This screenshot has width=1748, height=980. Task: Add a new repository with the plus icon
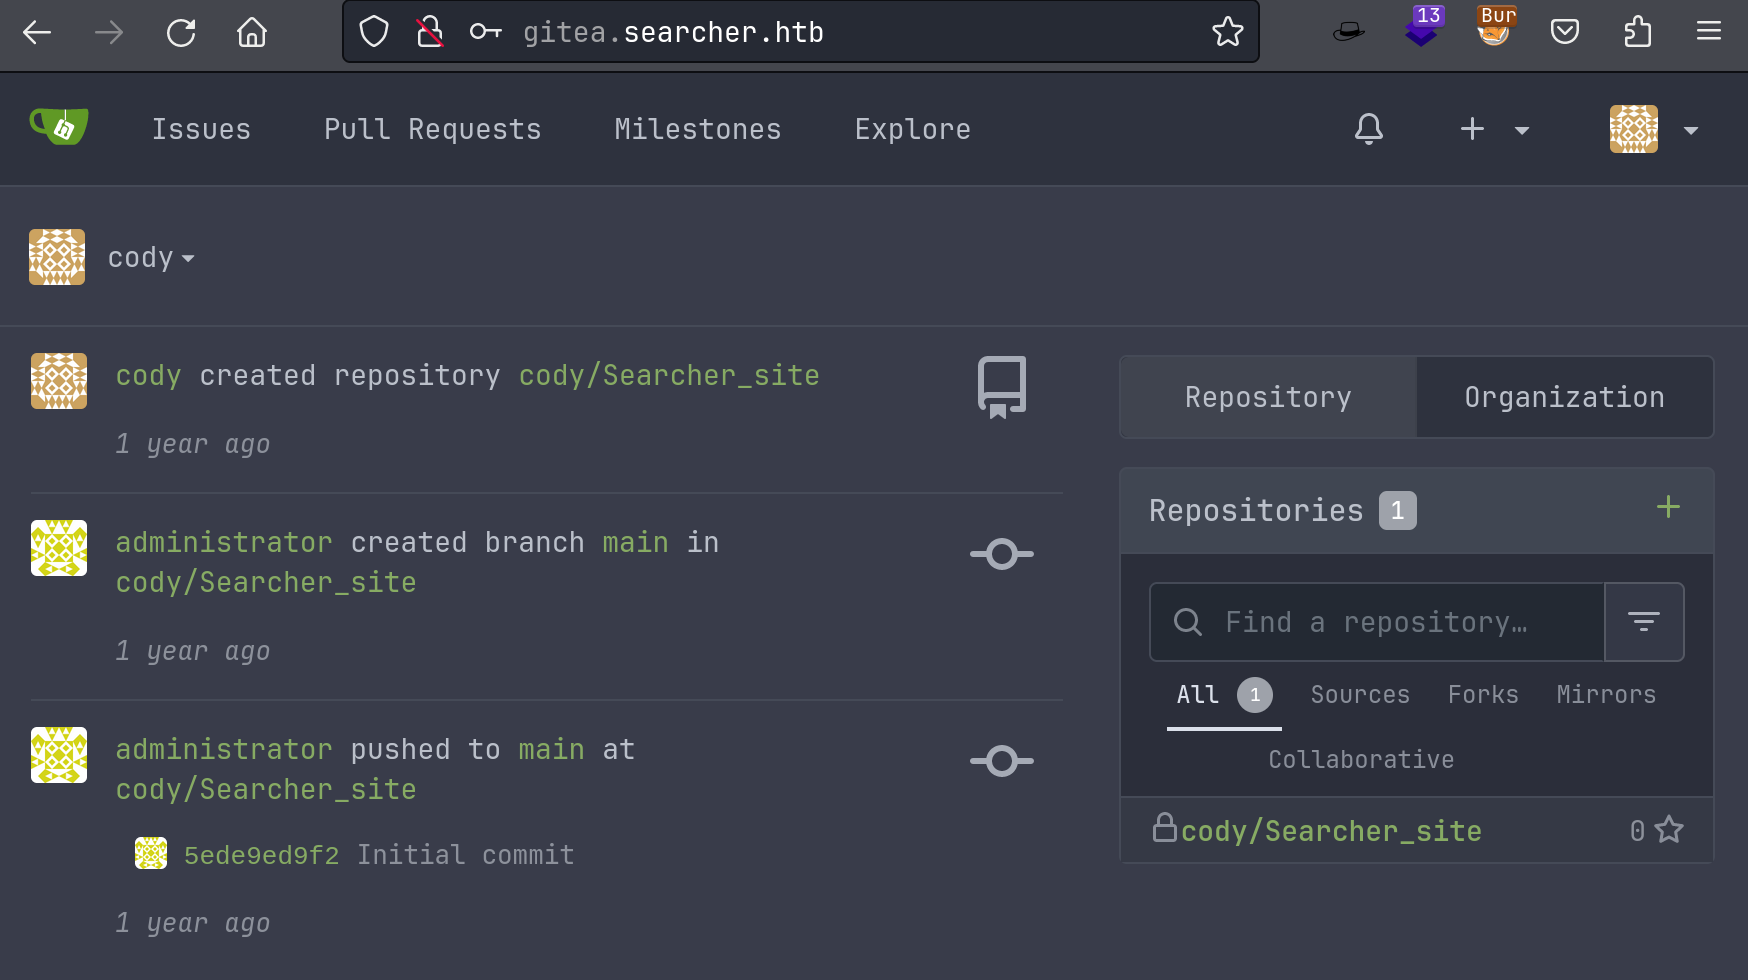1668,507
